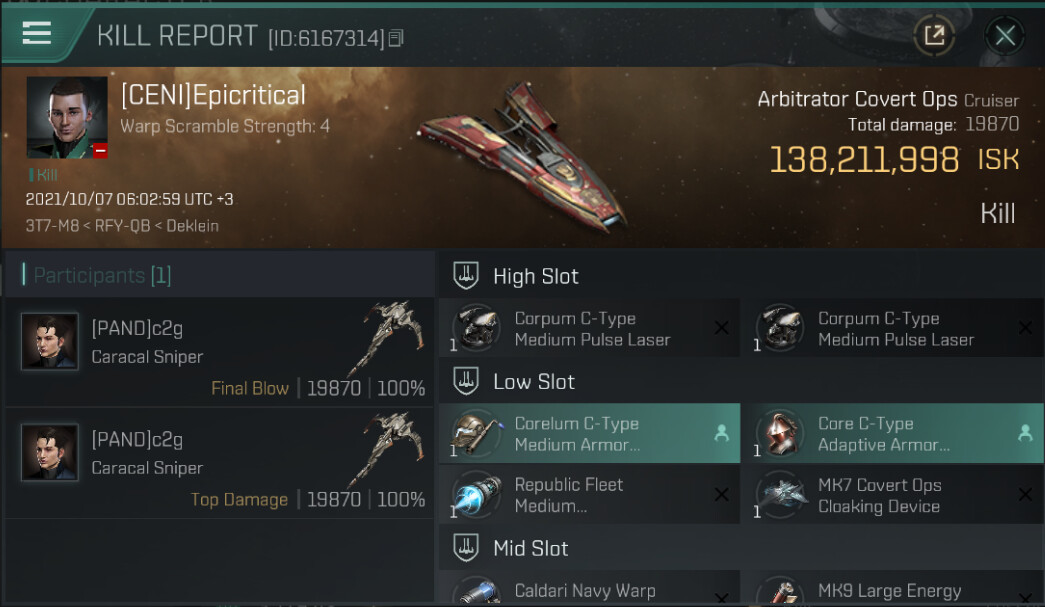Select Corelum C-Type Medium Armor module
This screenshot has width=1045, height=607.
point(589,433)
